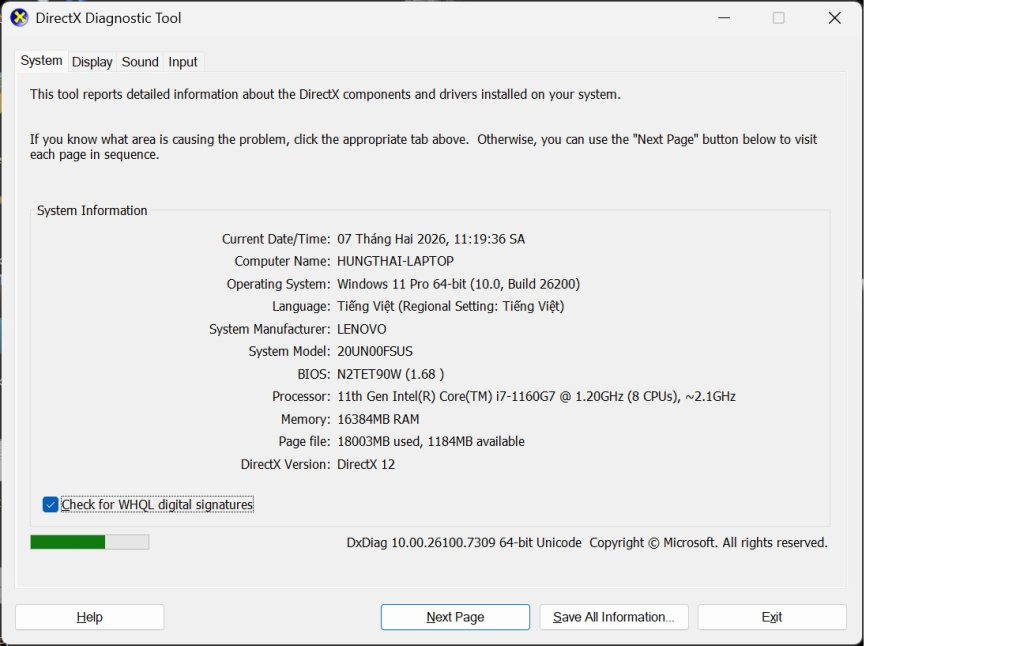1024x646 pixels.
Task: Open the Input tab
Action: (183, 62)
